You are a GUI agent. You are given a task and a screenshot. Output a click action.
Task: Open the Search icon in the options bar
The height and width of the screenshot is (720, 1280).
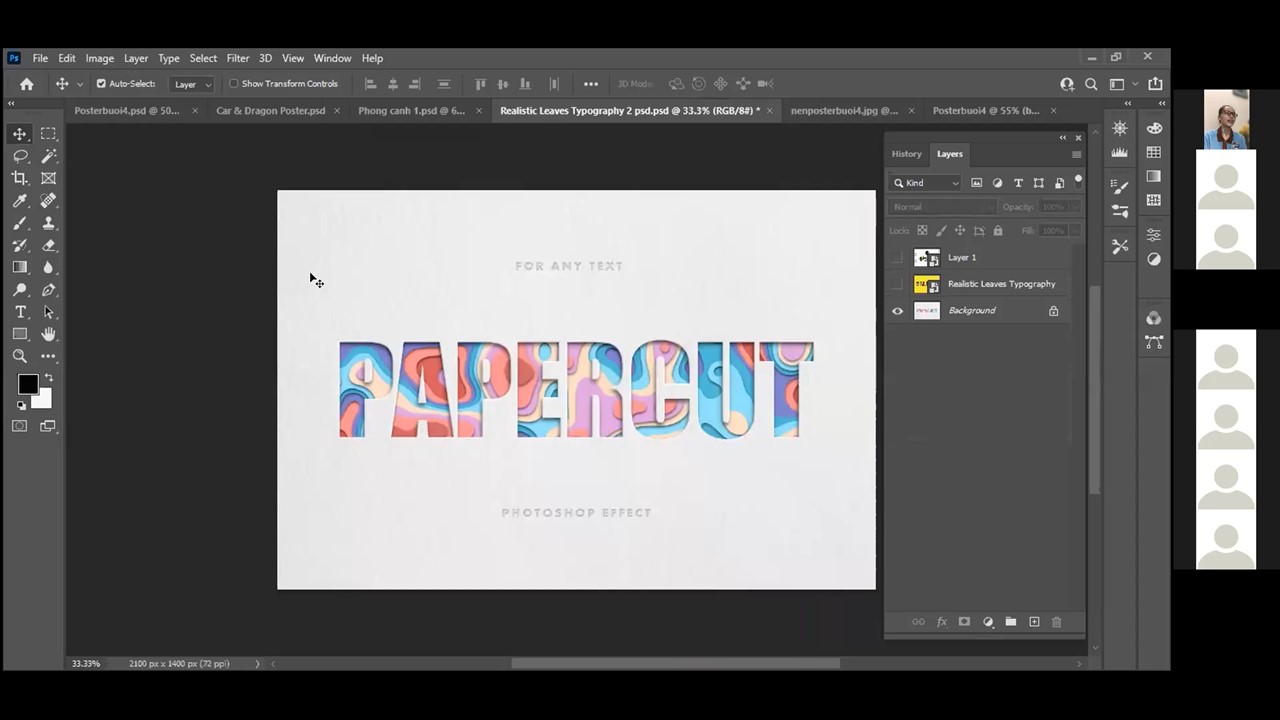coord(1091,84)
